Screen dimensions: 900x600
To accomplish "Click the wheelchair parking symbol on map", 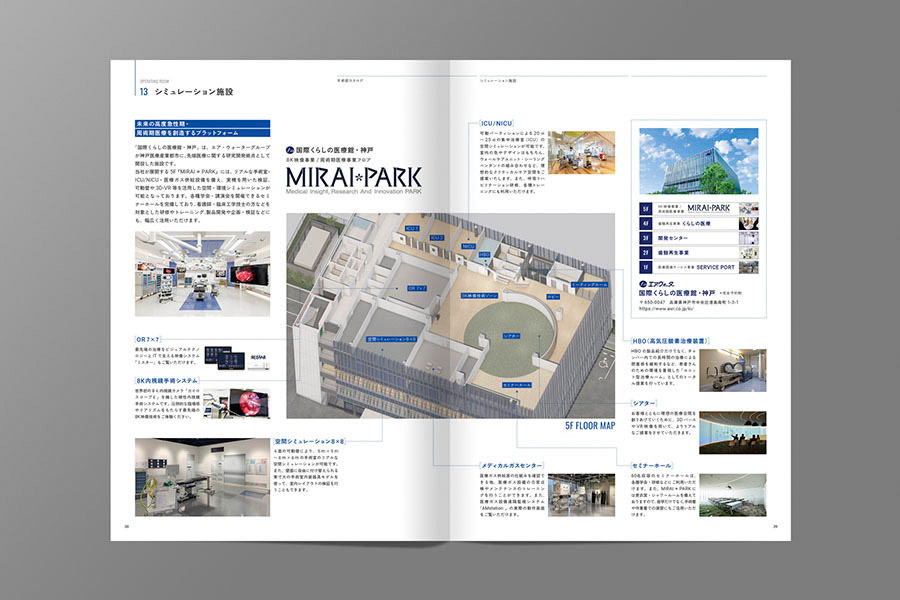I will click(603, 363).
